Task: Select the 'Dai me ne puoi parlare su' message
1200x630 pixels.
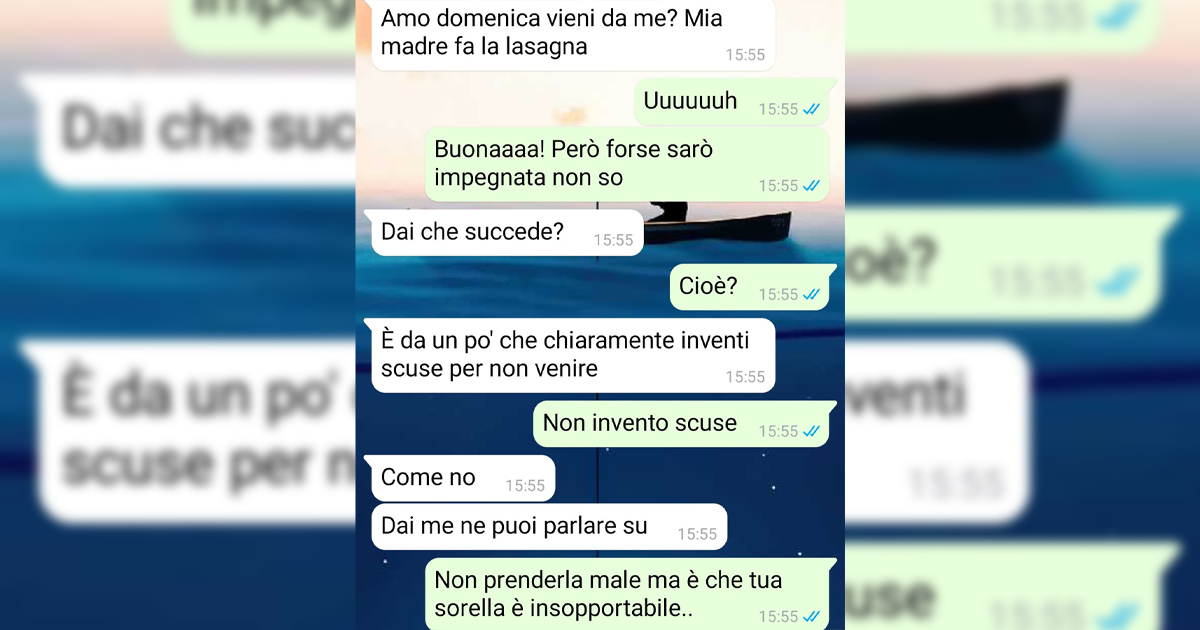Action: click(x=549, y=527)
